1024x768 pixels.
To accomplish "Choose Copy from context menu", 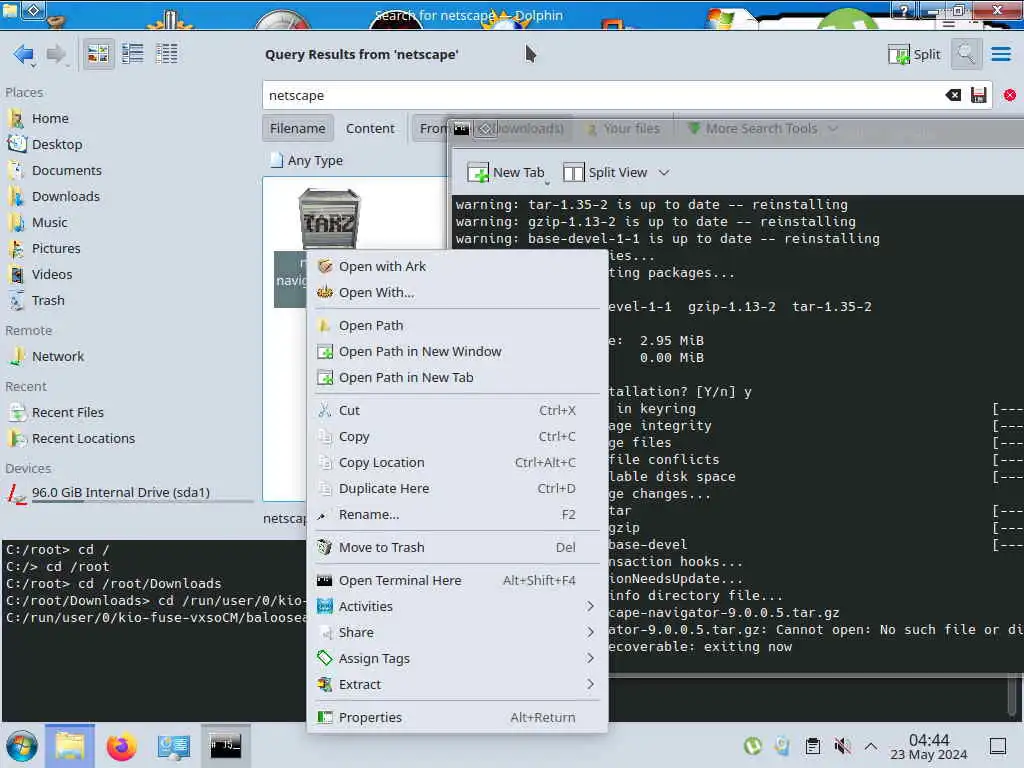I will 457,436.
